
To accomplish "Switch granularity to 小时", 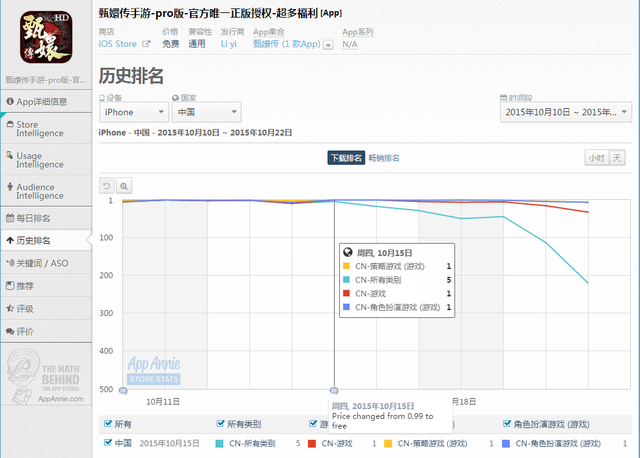I will tap(596, 158).
